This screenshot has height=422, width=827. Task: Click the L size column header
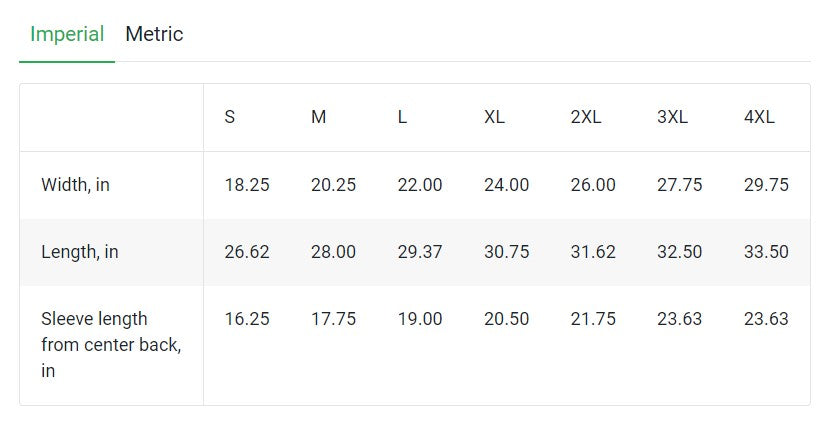tap(402, 117)
